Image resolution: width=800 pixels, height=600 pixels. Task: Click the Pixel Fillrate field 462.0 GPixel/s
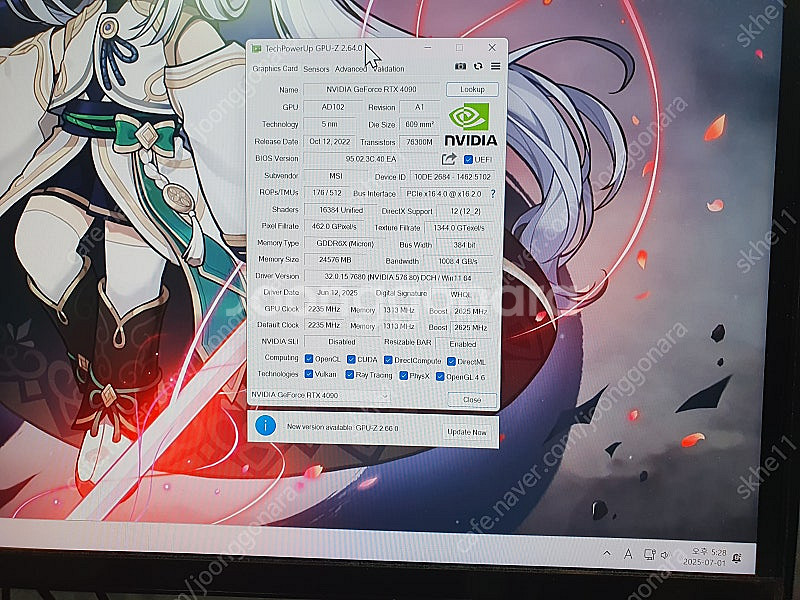coord(337,226)
